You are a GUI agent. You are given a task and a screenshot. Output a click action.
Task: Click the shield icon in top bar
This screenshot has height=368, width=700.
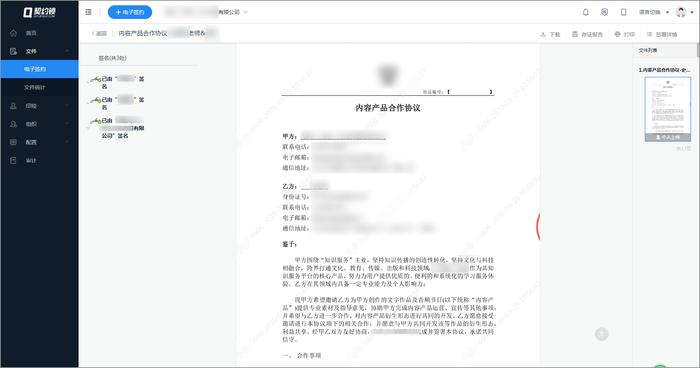tap(604, 12)
